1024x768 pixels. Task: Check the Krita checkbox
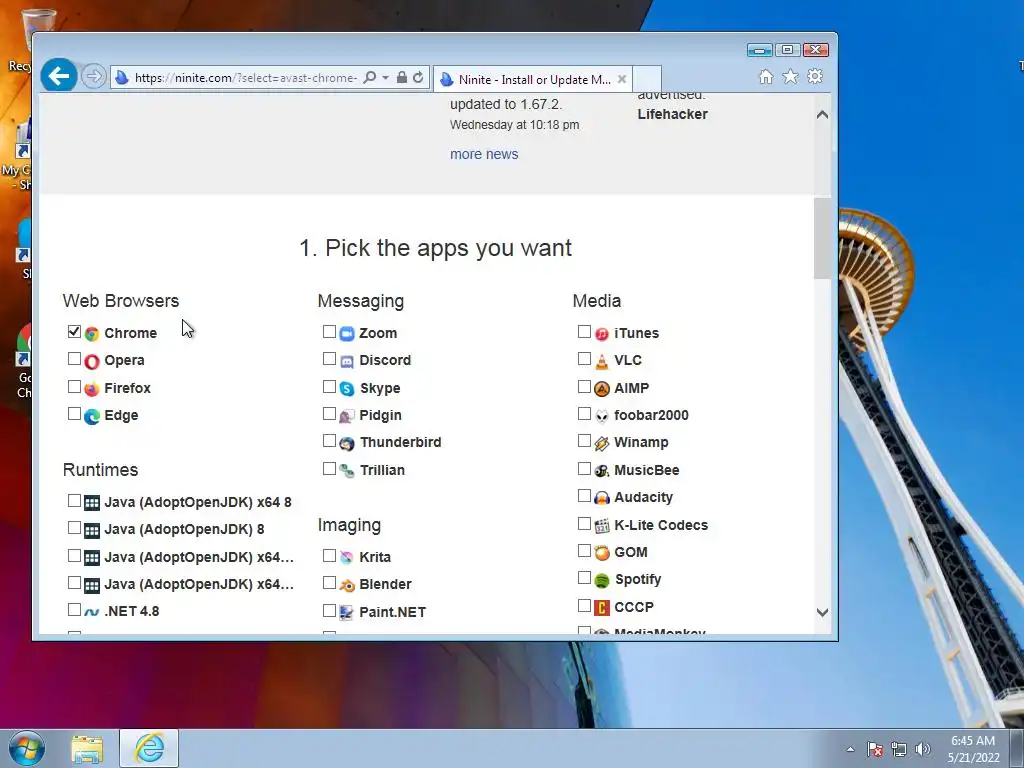[x=329, y=555]
